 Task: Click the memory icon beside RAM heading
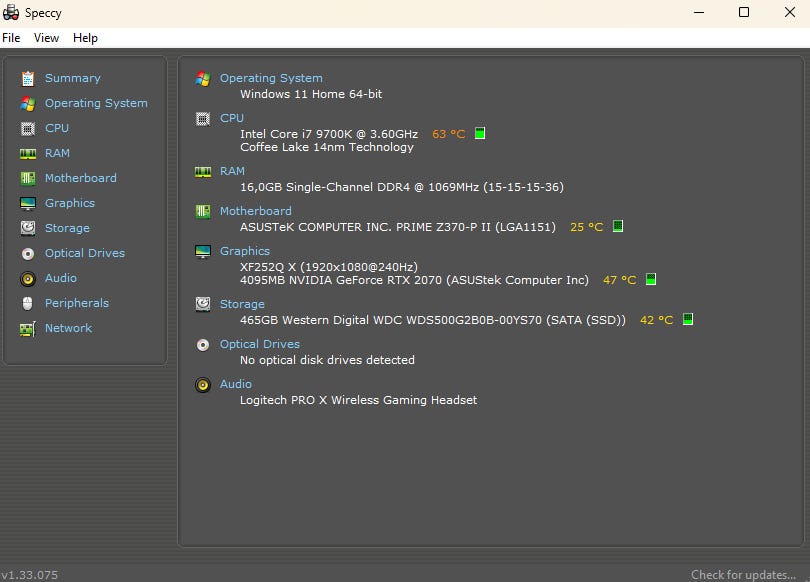point(203,171)
